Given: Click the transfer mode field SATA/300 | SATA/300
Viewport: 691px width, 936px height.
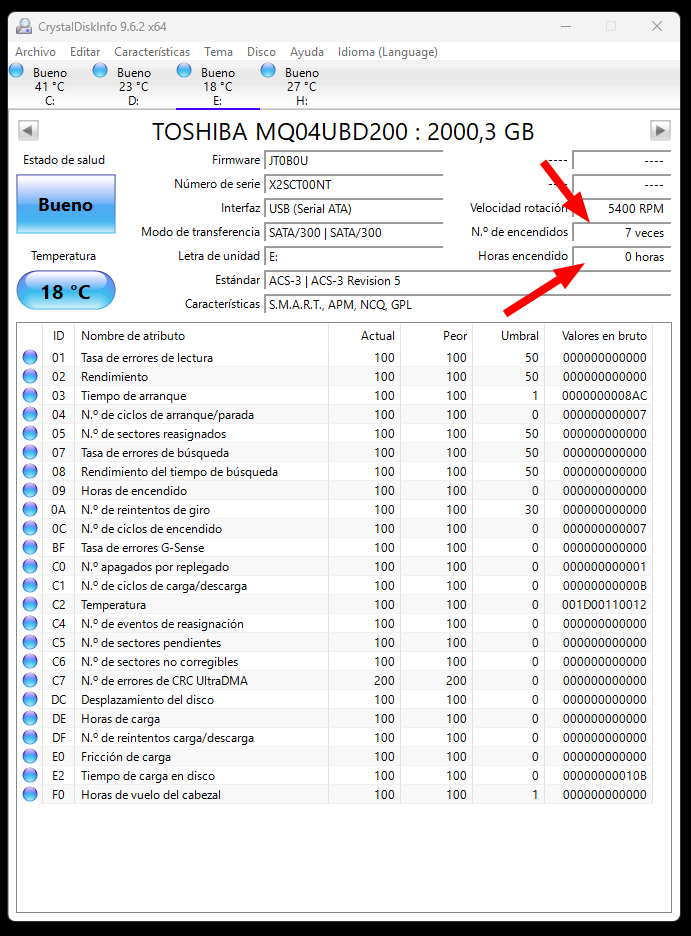Looking at the screenshot, I should [x=354, y=232].
